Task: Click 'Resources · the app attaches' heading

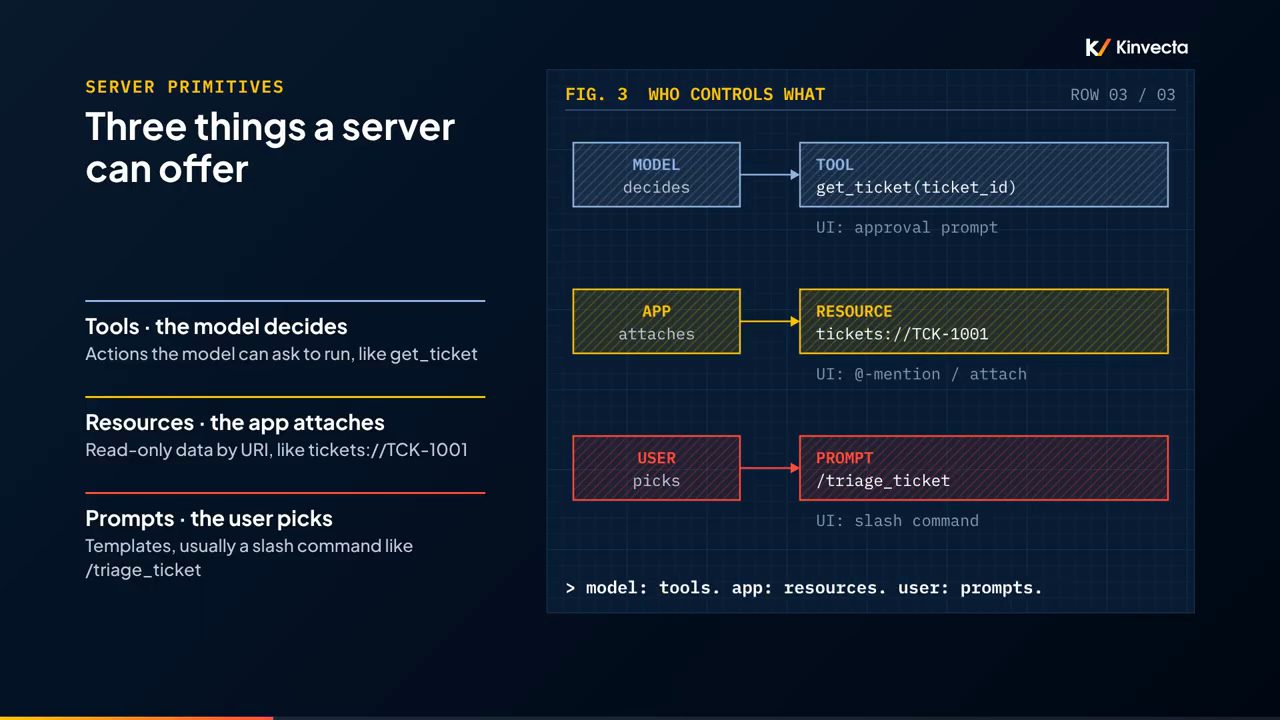Action: tap(235, 422)
